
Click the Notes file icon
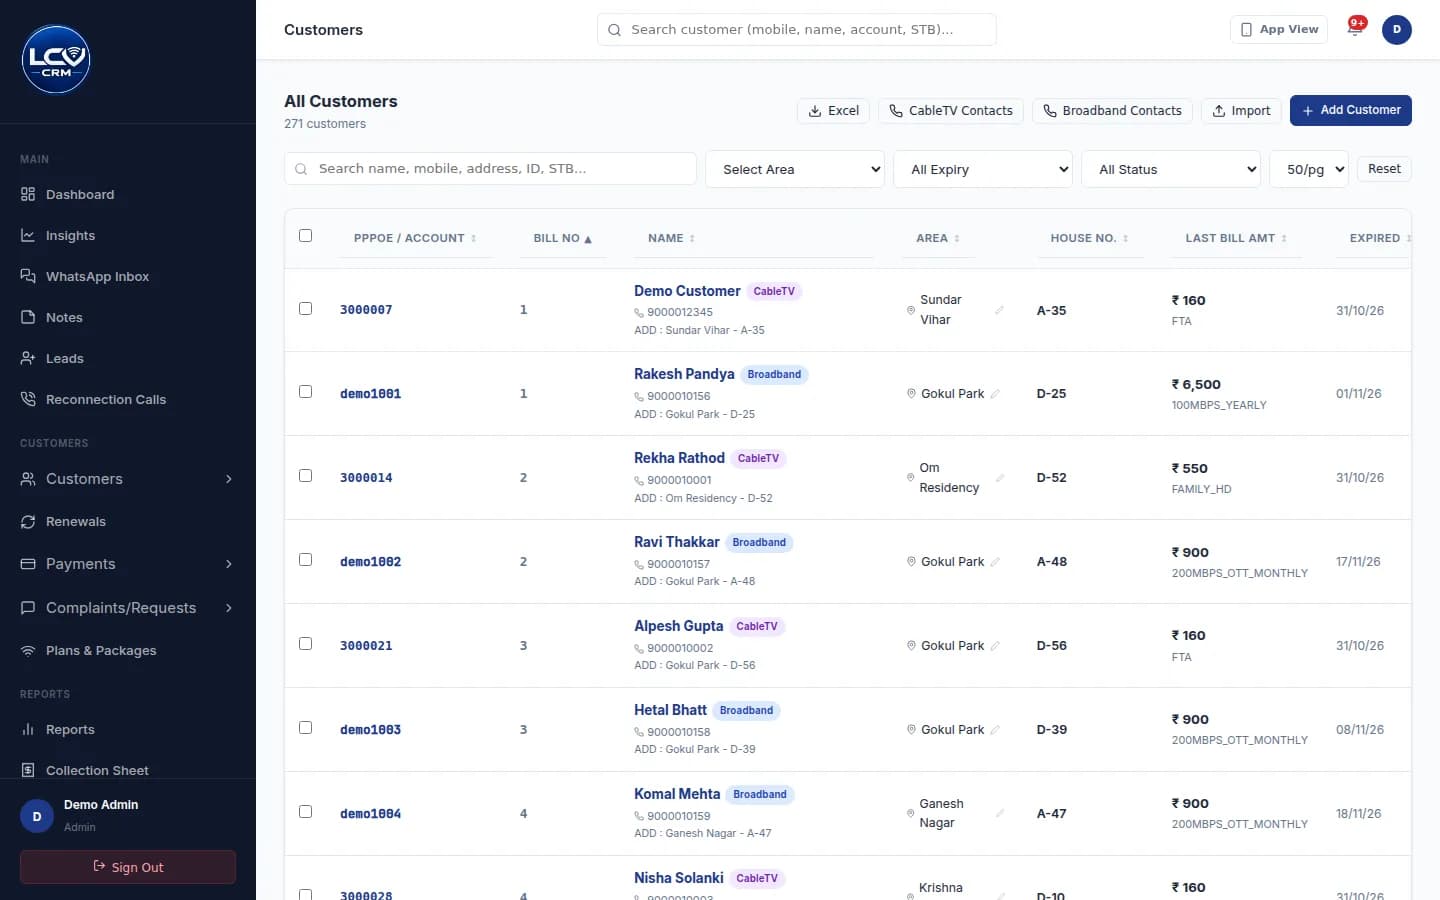28,317
